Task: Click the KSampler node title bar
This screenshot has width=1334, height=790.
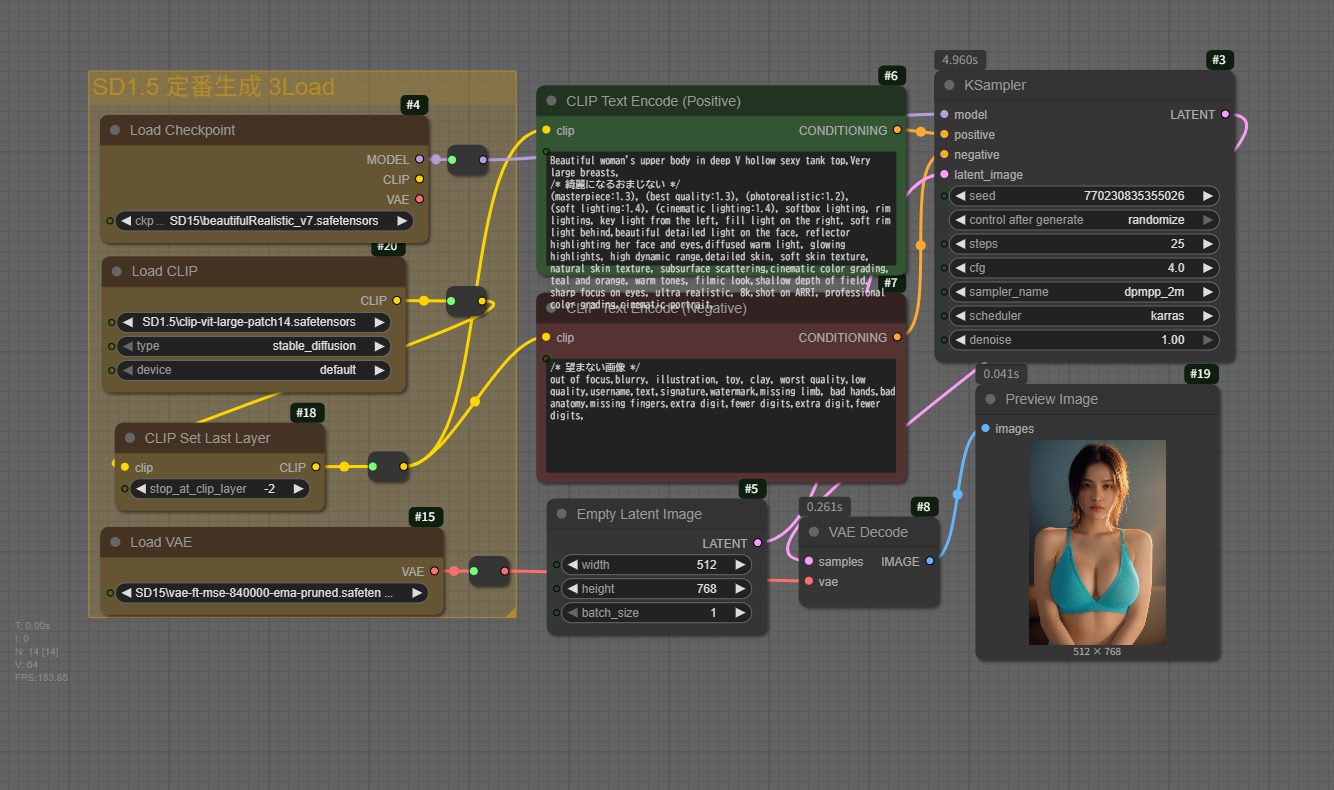Action: tap(1080, 86)
